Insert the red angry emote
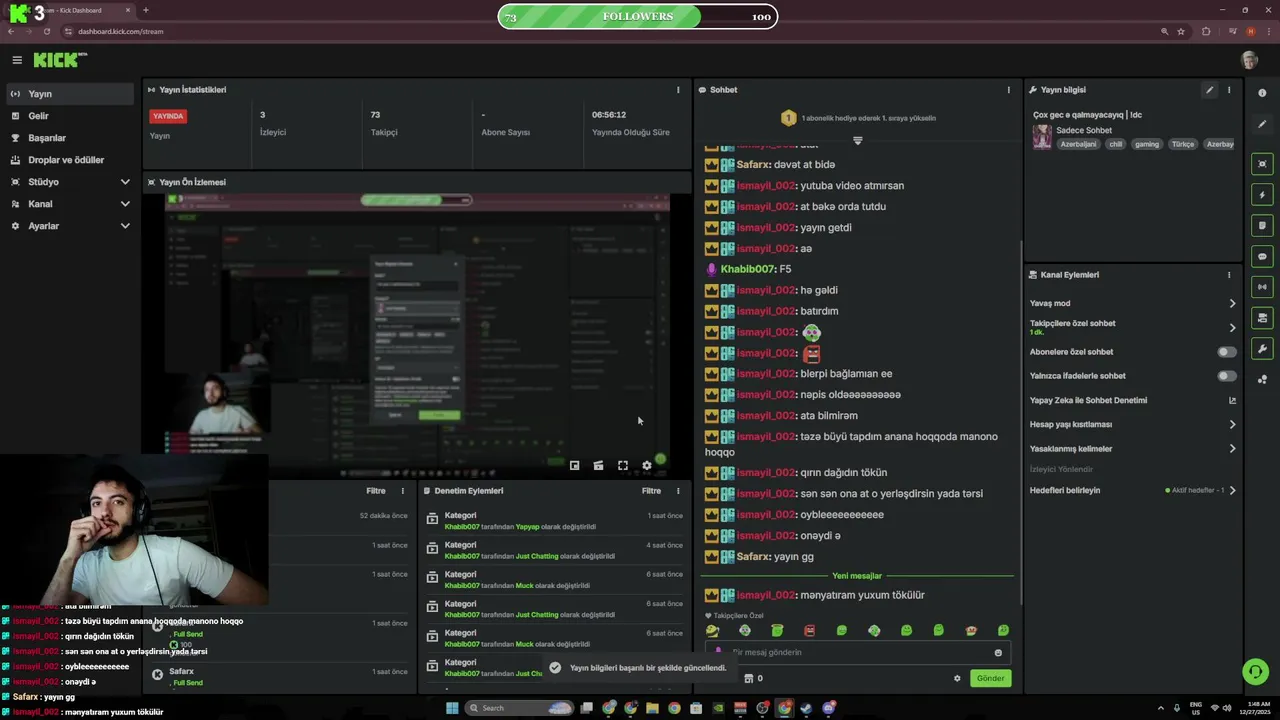The width and height of the screenshot is (1280, 720). (x=810, y=631)
